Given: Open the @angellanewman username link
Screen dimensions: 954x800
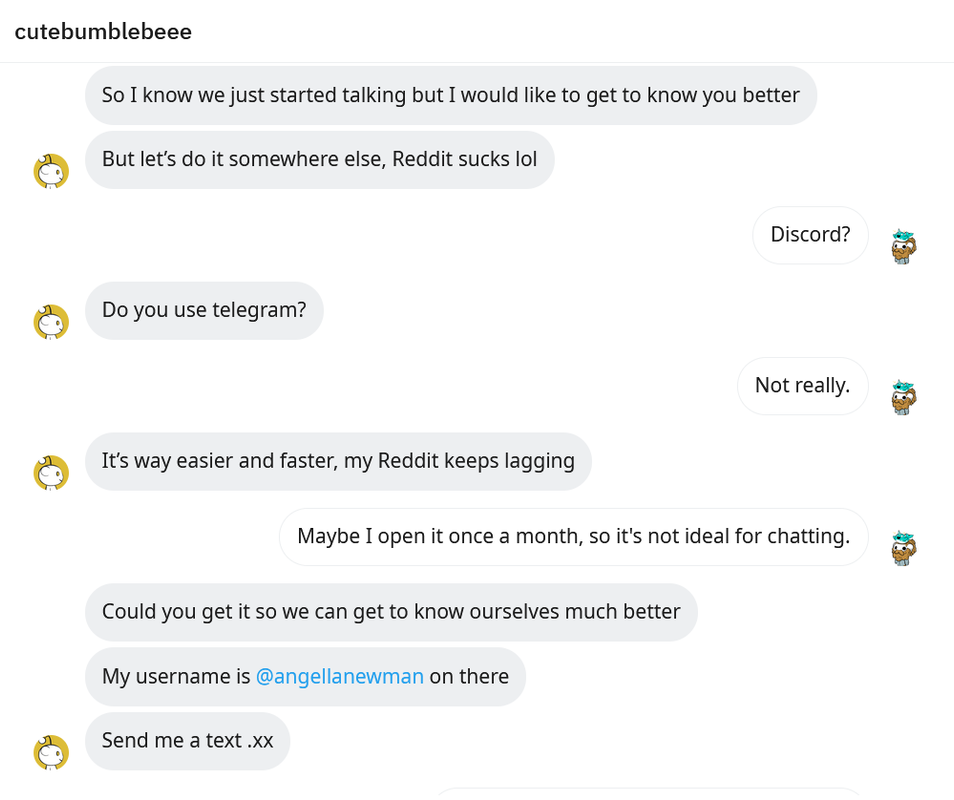Looking at the screenshot, I should coord(339,677).
